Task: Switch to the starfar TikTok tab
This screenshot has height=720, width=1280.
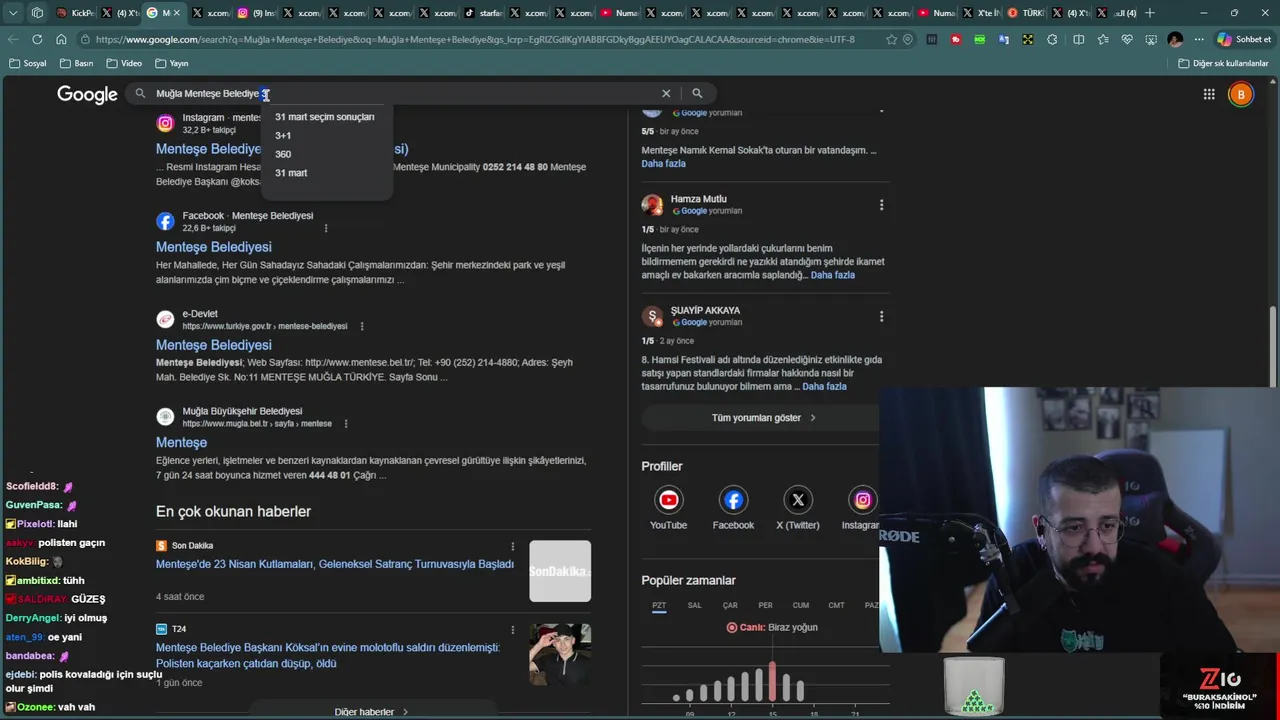Action: pos(484,13)
